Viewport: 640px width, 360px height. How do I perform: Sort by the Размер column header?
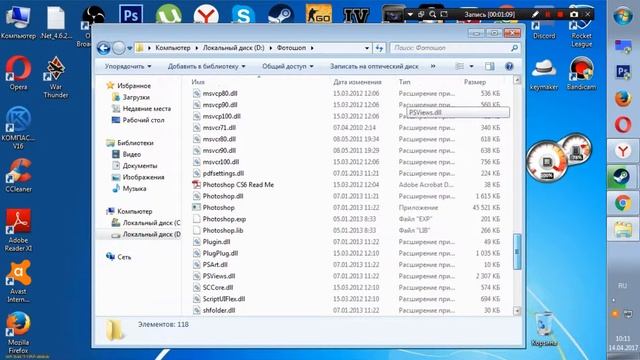pos(475,82)
